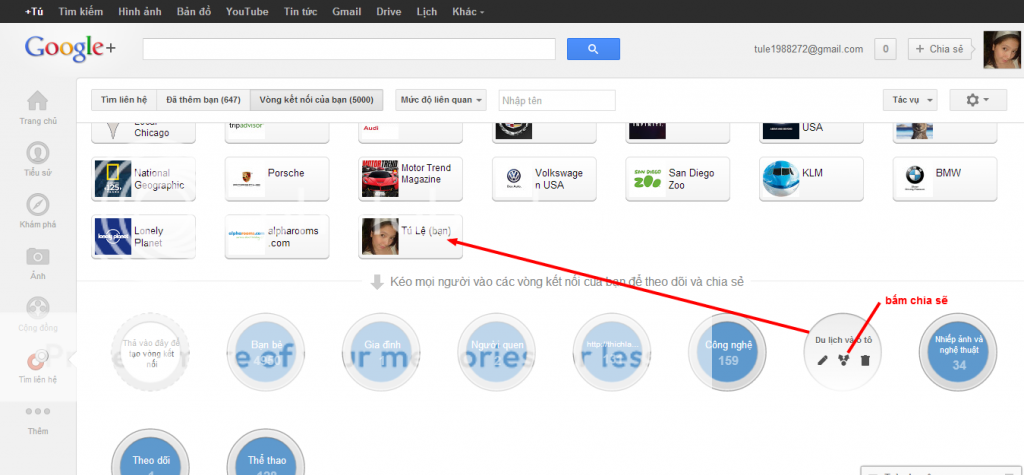Click the share icon on Du lịch circle

843,360
